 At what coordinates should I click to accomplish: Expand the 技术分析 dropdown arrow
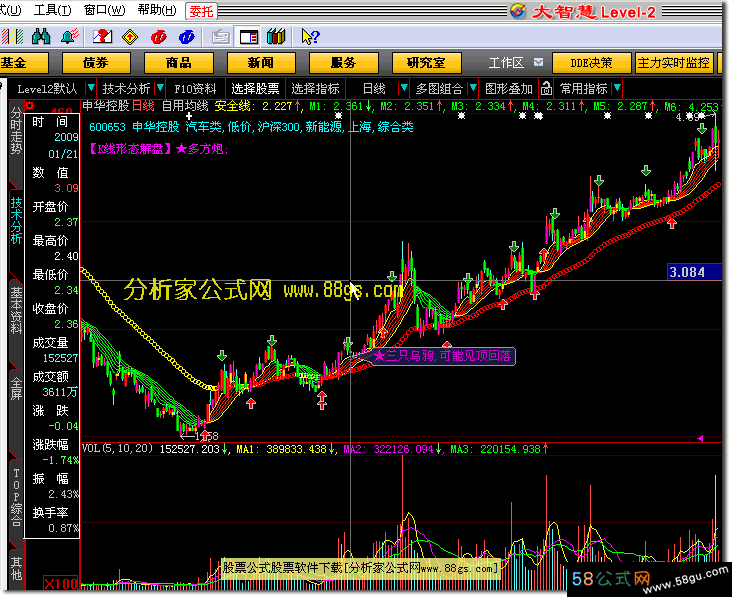160,88
